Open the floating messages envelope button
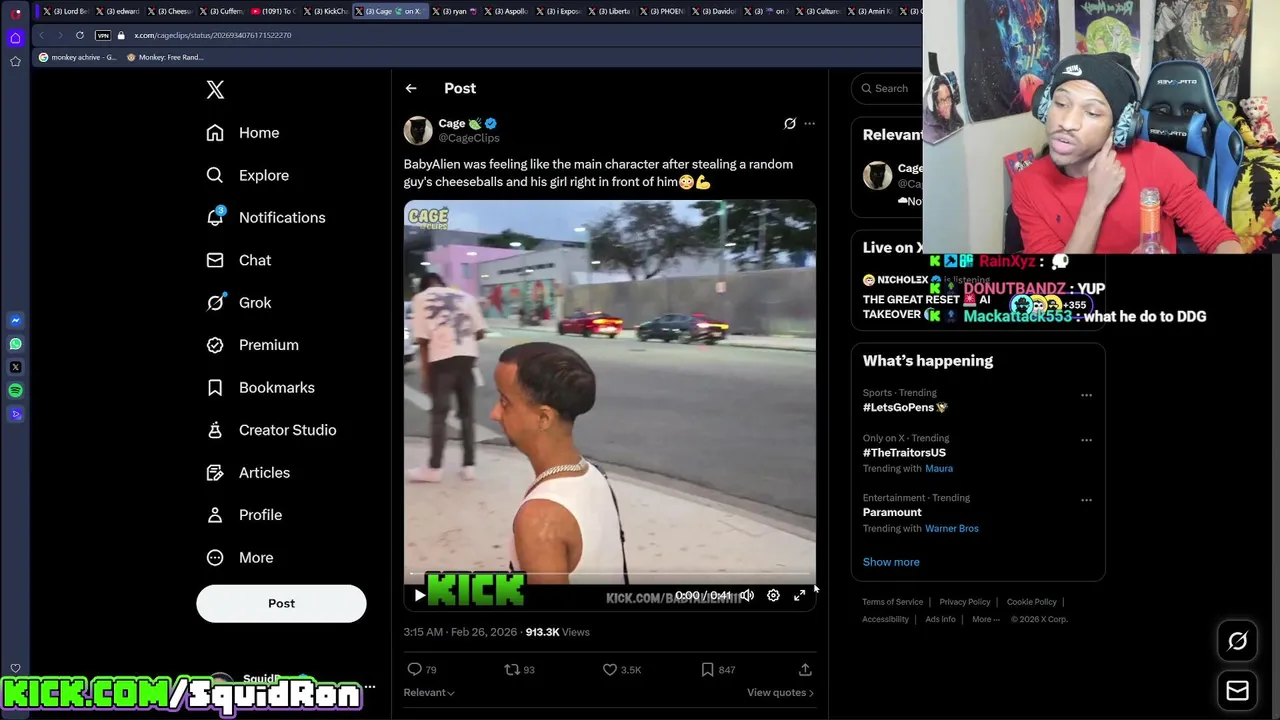The image size is (1280, 720). pyautogui.click(x=1237, y=690)
